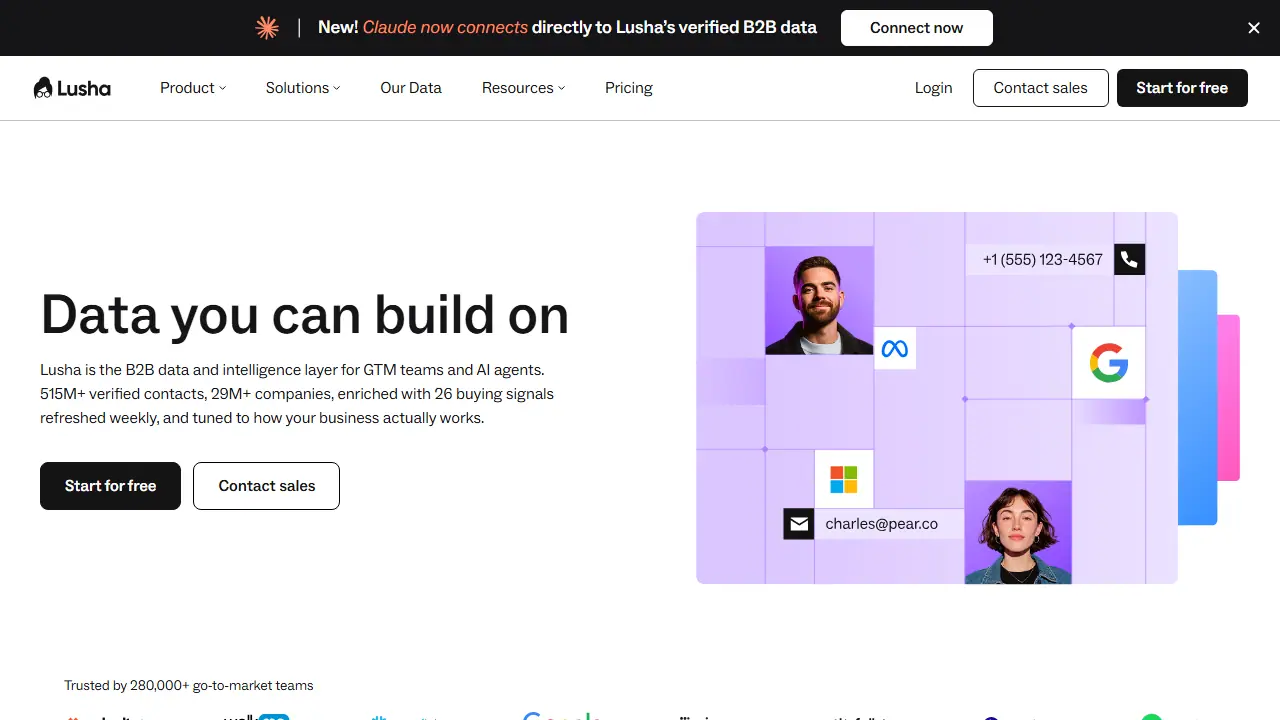Click the Login link
Image resolution: width=1280 pixels, height=720 pixels.
point(933,88)
